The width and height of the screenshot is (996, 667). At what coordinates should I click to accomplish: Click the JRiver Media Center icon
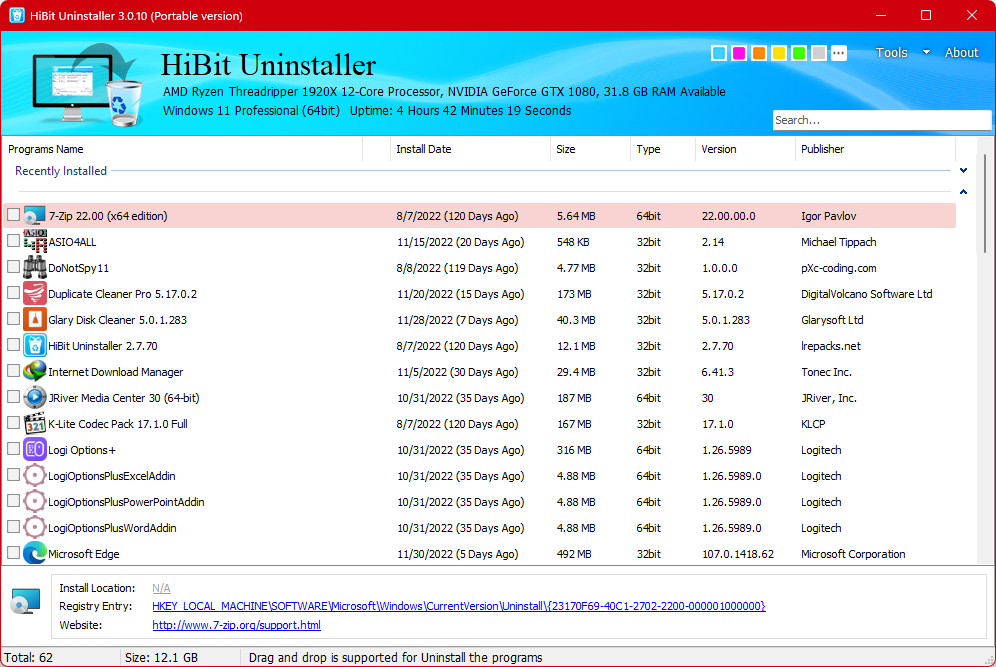pyautogui.click(x=35, y=398)
